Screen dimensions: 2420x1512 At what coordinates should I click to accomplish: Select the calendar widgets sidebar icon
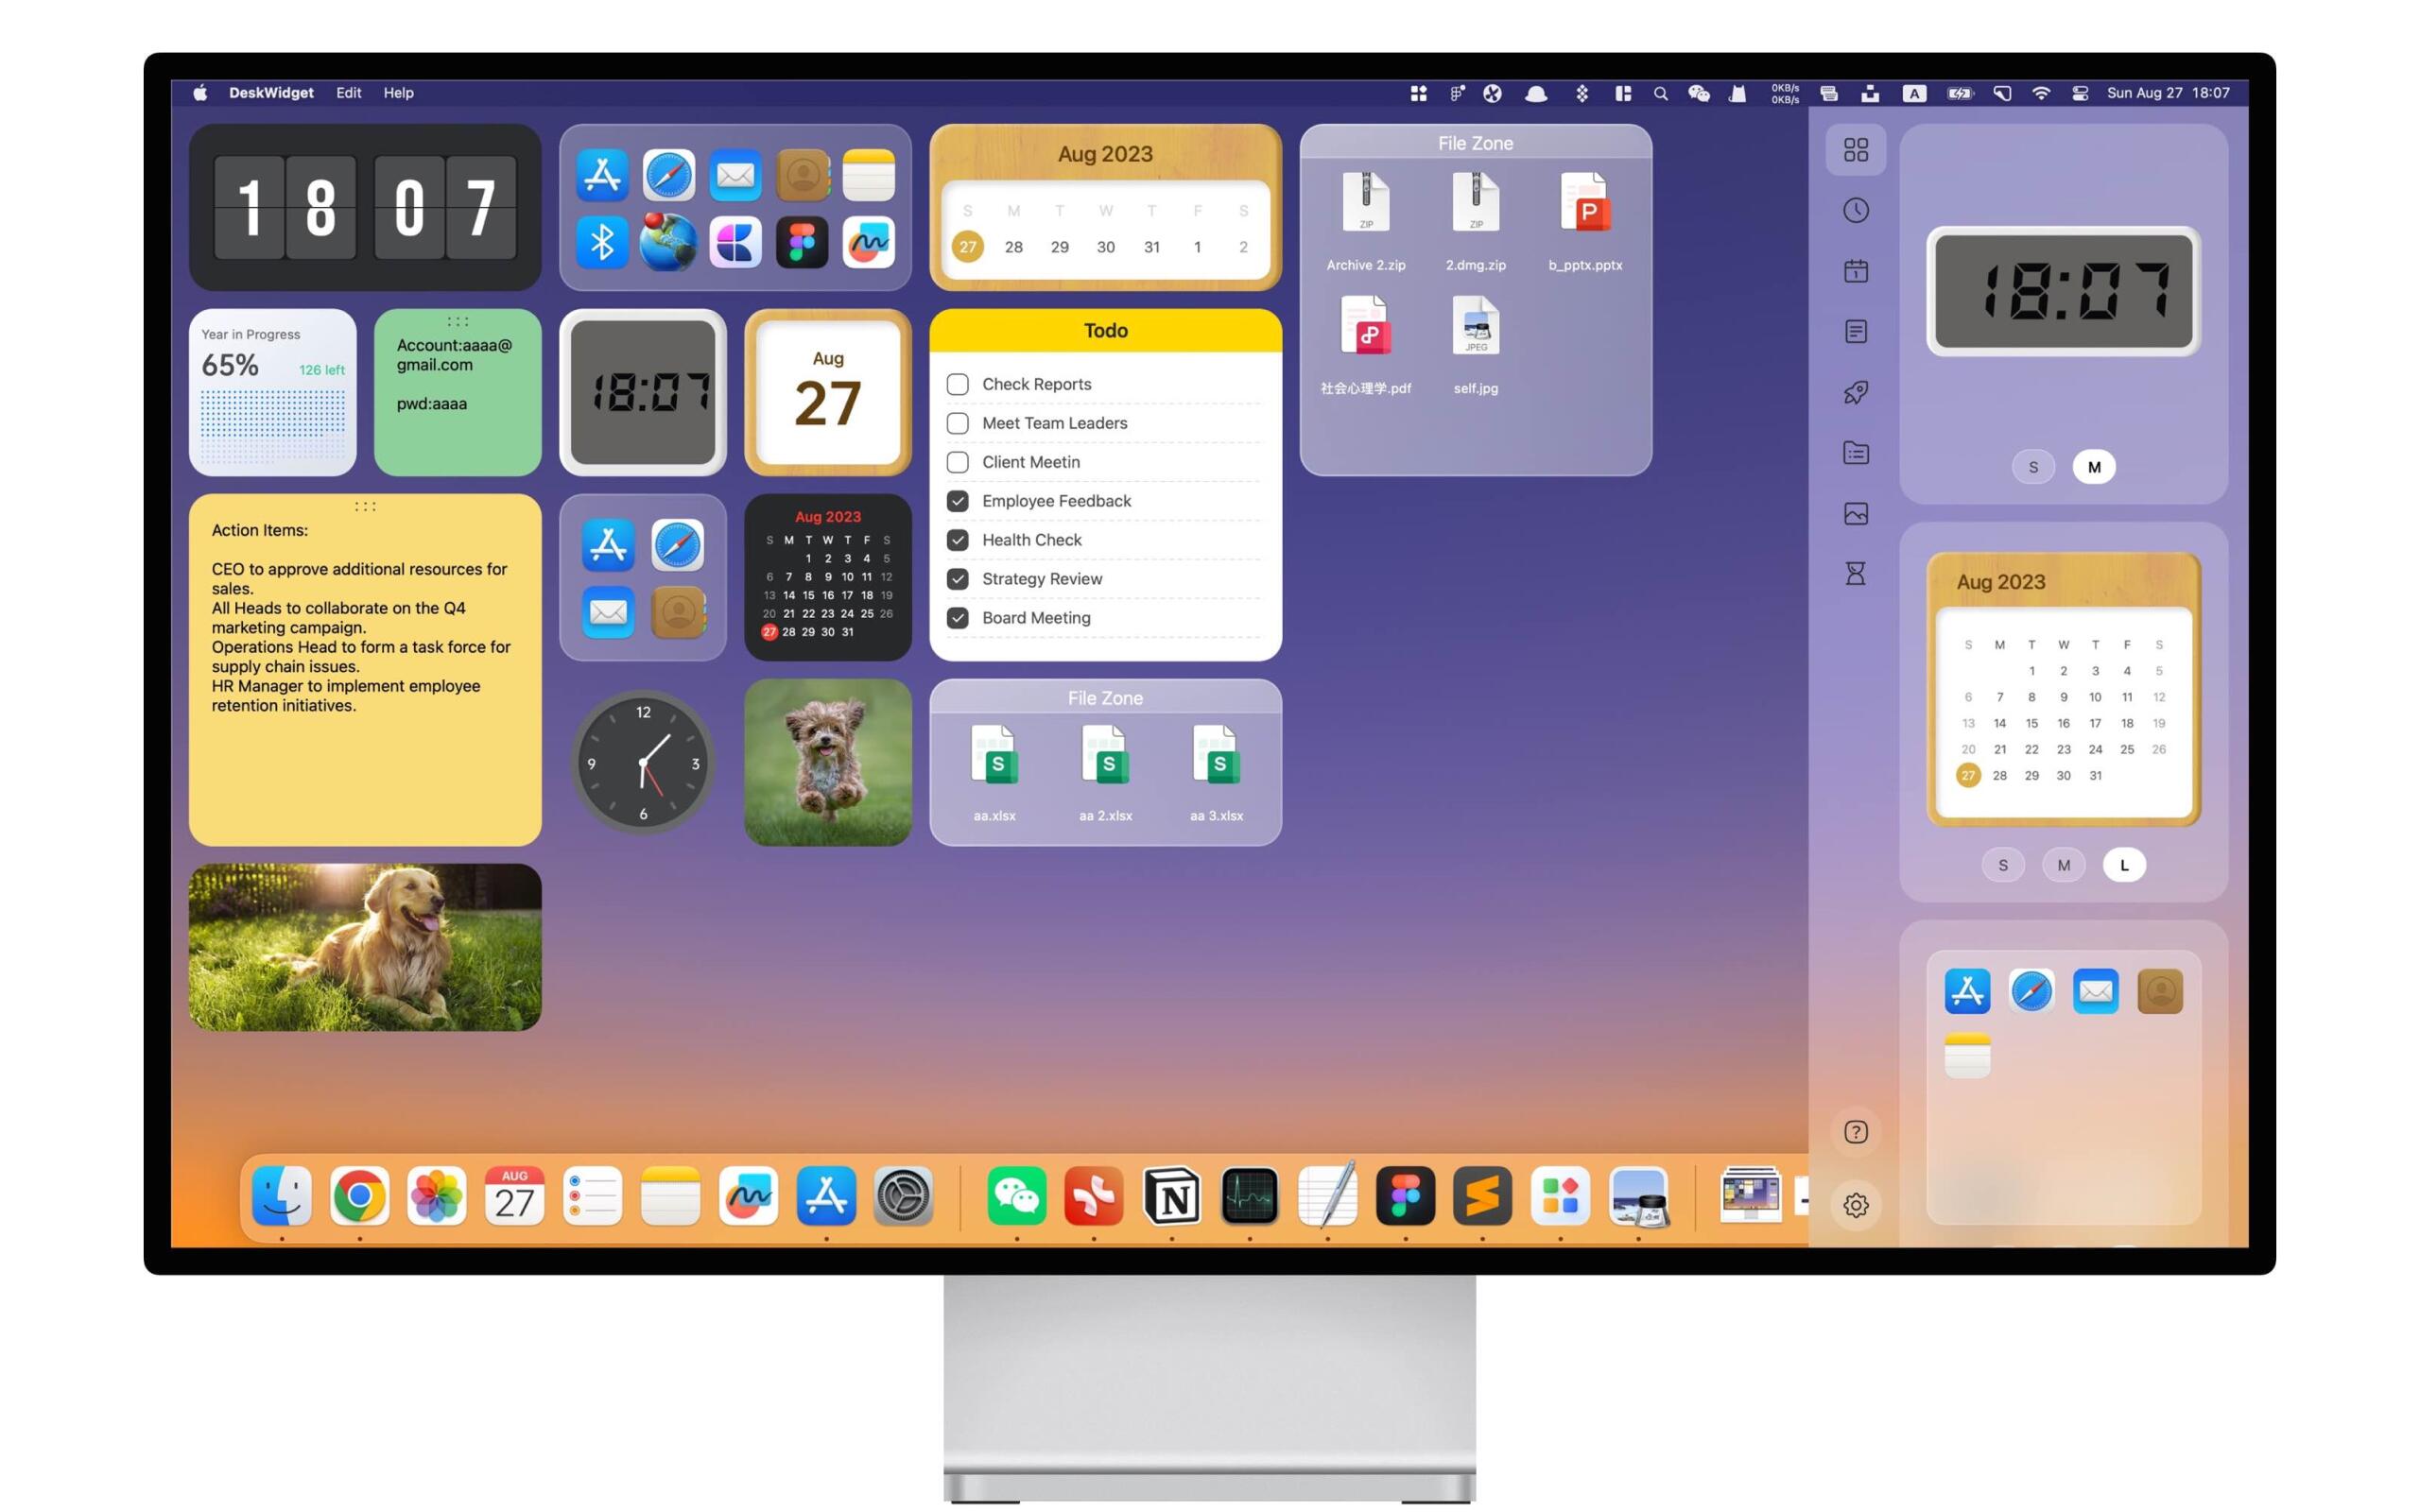click(x=1855, y=271)
